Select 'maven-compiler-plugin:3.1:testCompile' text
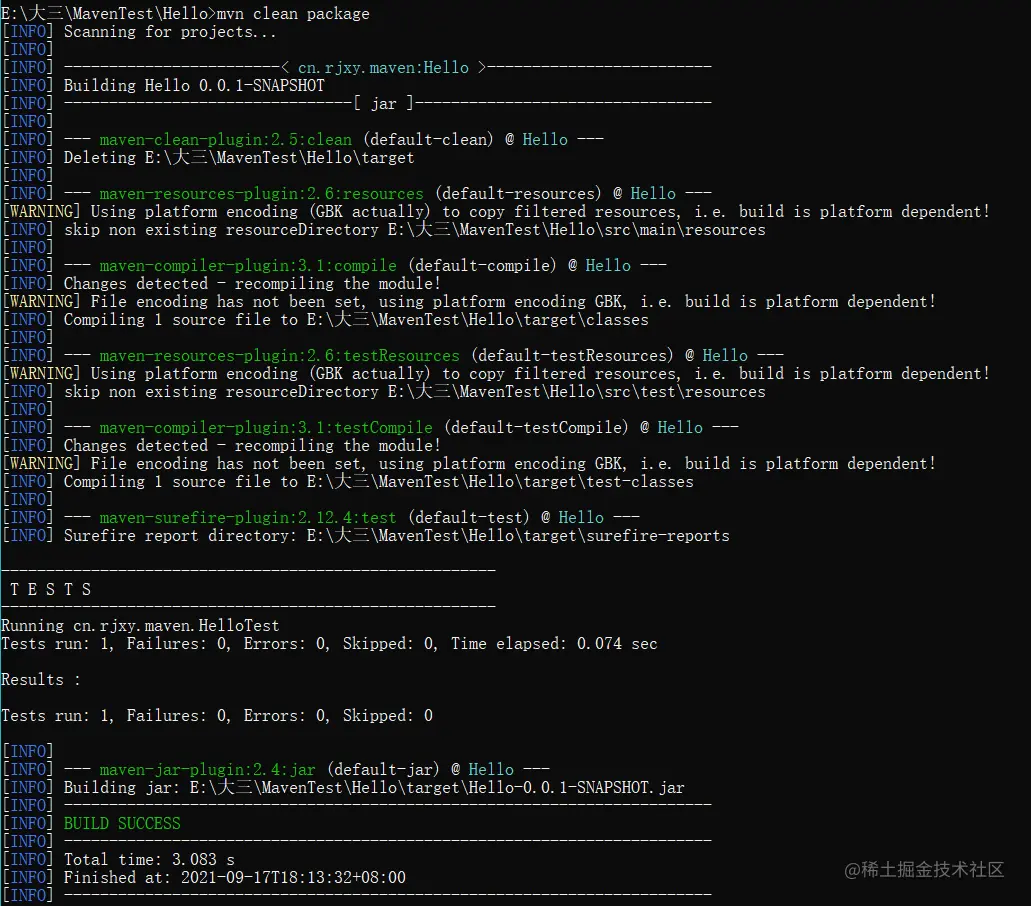The width and height of the screenshot is (1031, 906). tap(266, 428)
